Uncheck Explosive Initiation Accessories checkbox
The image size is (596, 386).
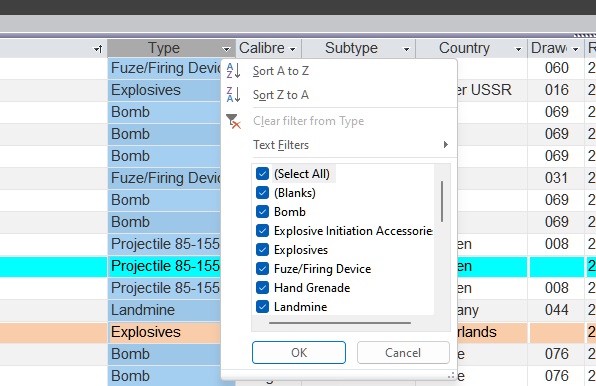262,231
